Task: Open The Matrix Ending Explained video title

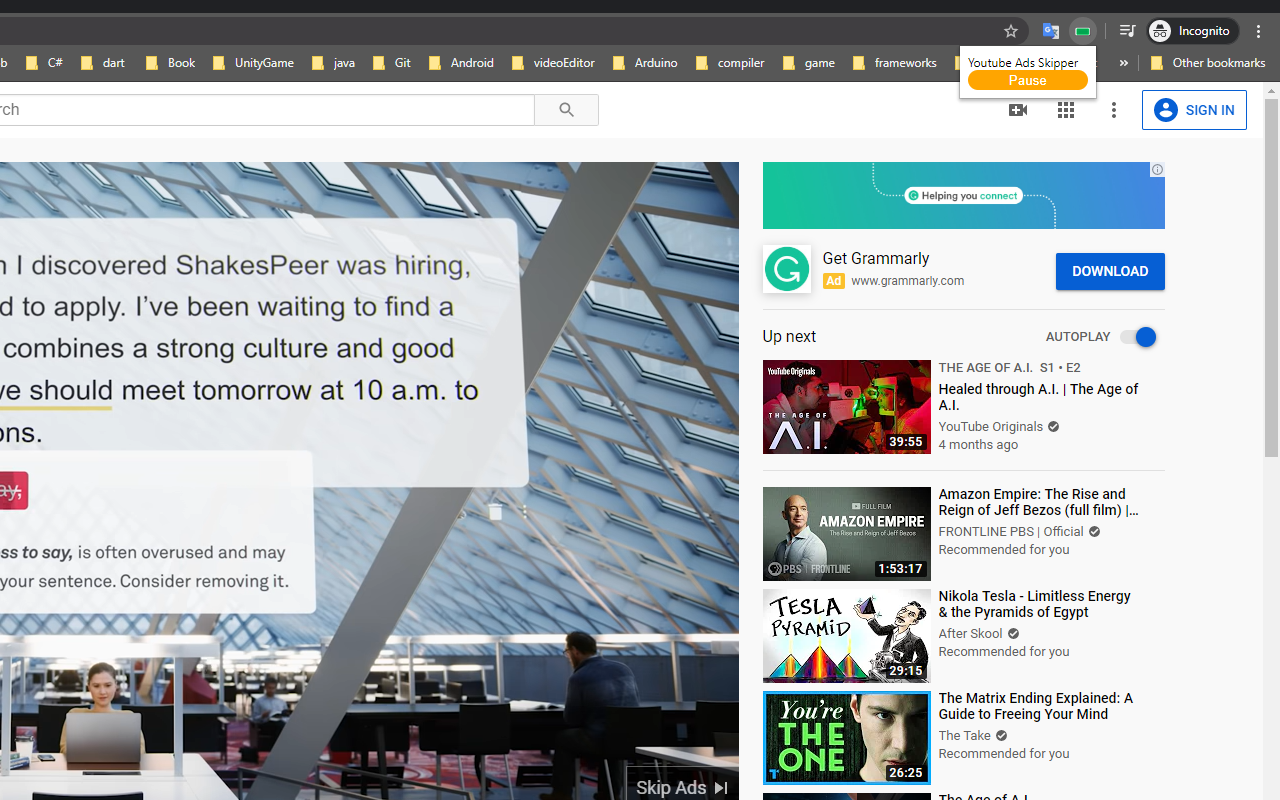Action: (x=1035, y=706)
